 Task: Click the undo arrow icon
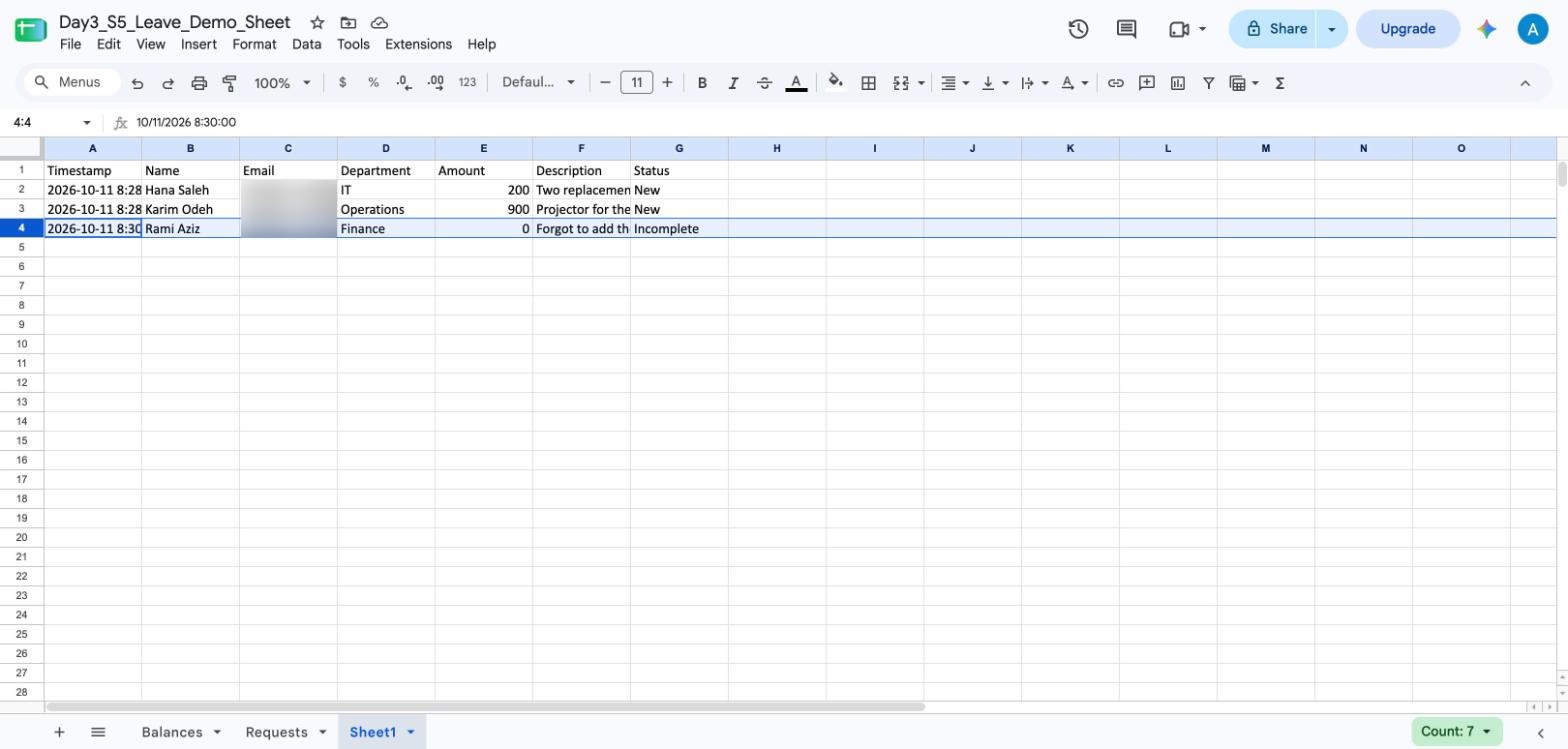coord(137,83)
